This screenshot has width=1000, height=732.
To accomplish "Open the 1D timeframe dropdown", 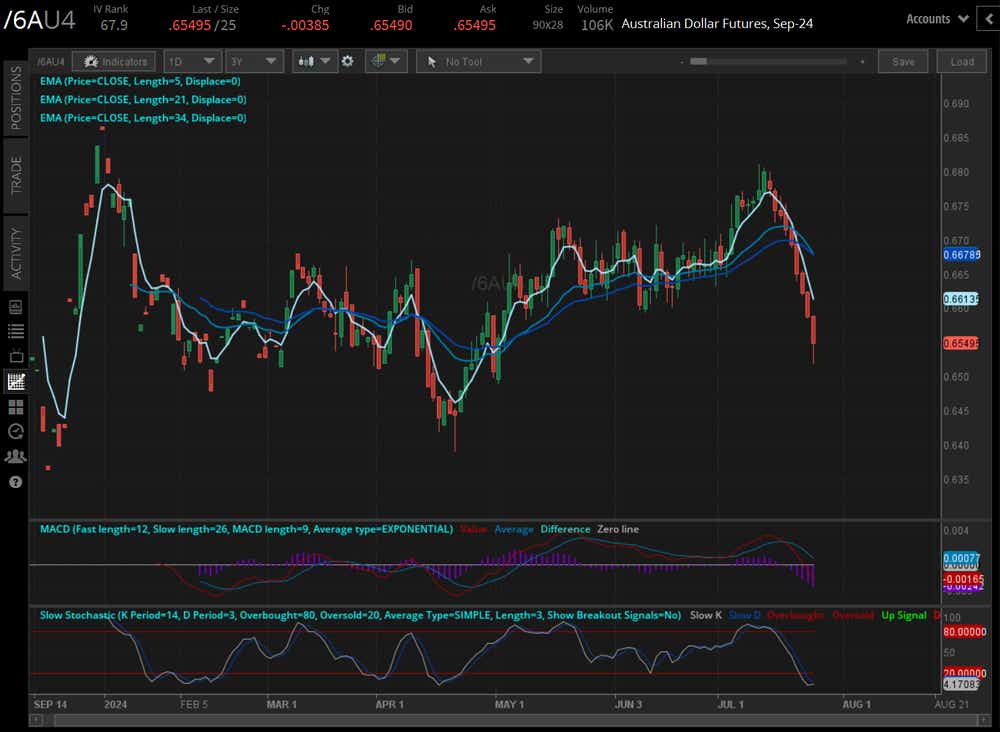I will [192, 61].
